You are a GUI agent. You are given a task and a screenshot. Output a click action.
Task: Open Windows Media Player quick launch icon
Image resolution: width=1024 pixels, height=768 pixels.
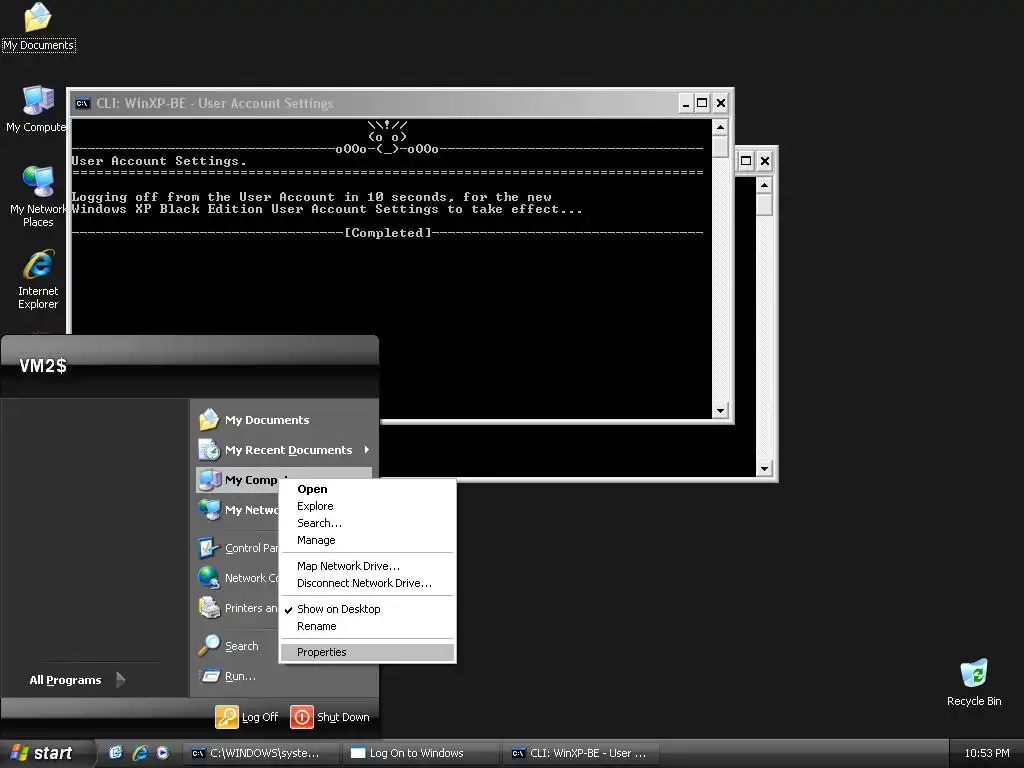pos(163,753)
